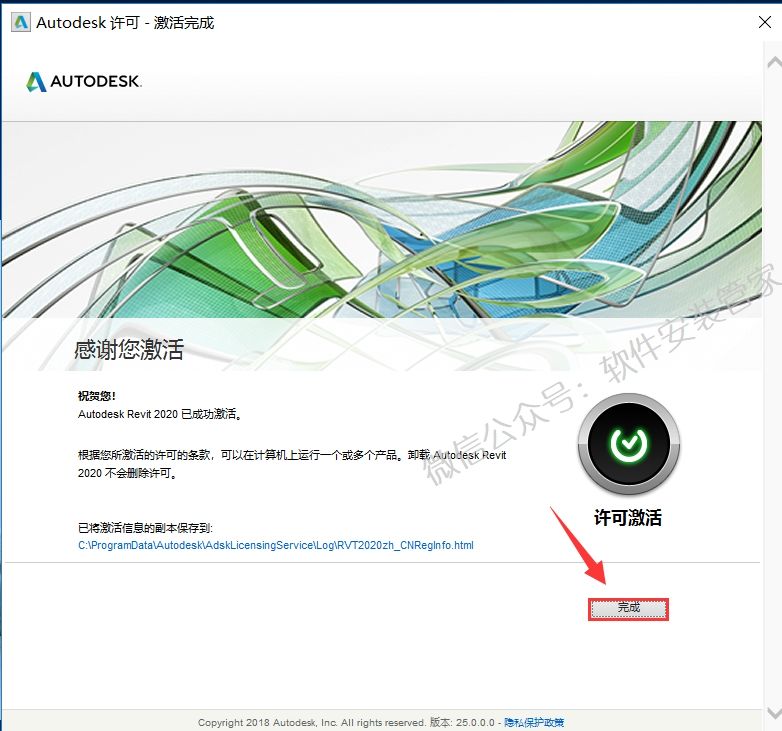Close the Autodesk license window
The image size is (782, 731).
point(762,23)
